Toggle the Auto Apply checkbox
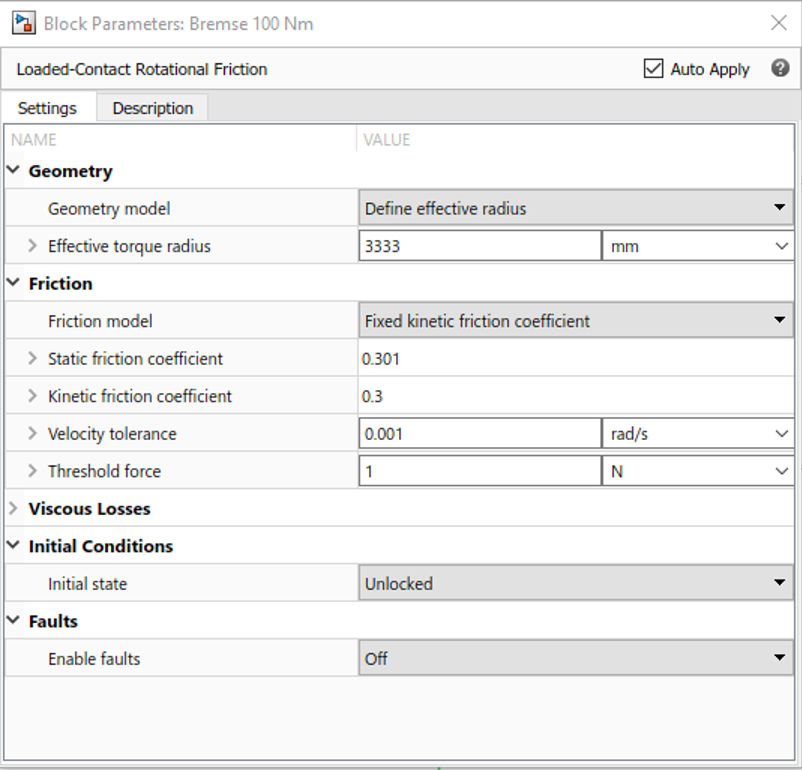Screen dimensions: 802x770 (654, 69)
